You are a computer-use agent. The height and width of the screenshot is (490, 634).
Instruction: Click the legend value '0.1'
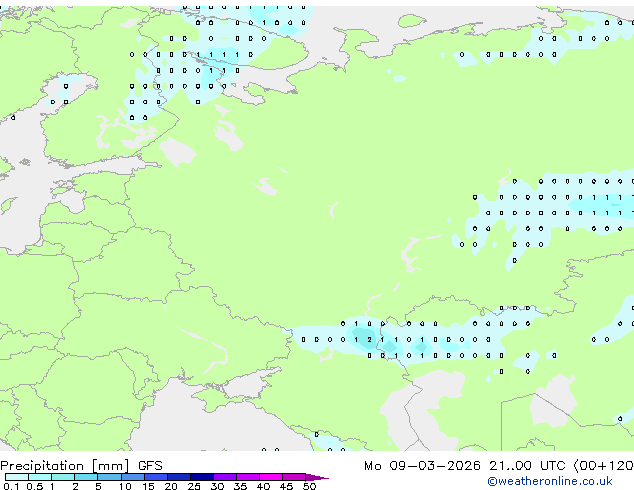11,486
